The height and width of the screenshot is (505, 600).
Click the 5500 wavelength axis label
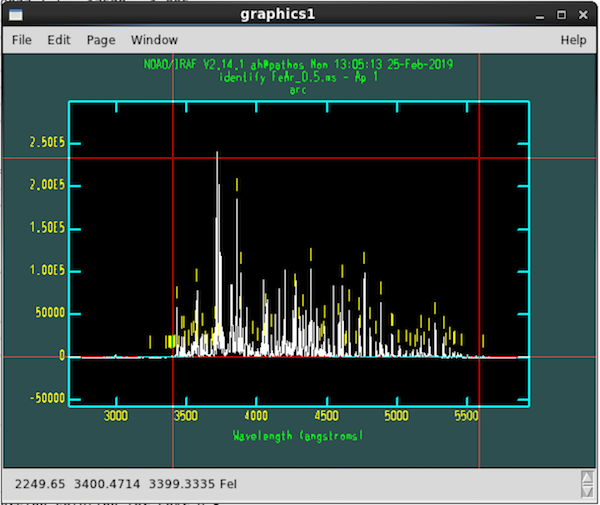click(x=466, y=415)
